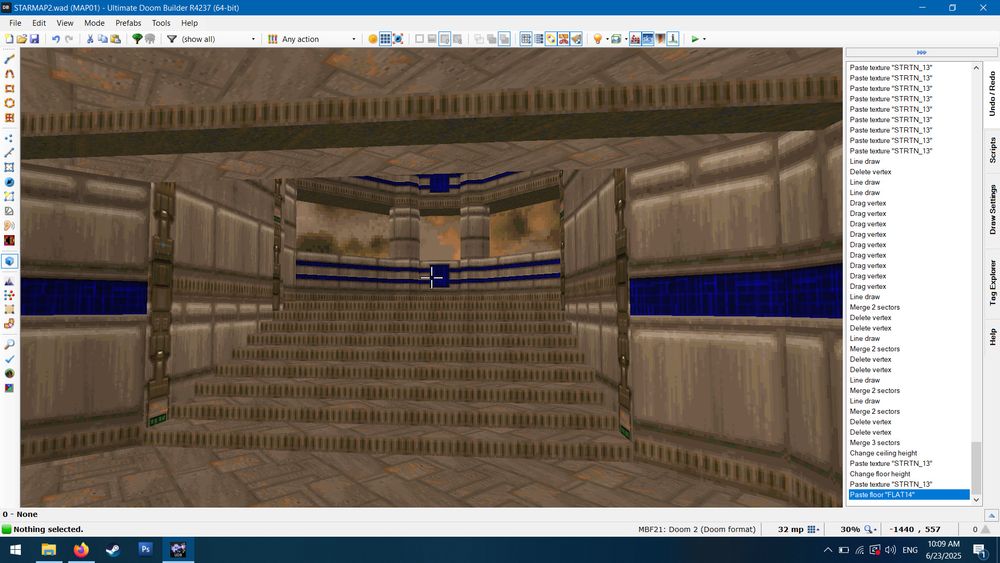Expand the lightbulb dropdown arrow
1000x563 pixels.
click(x=607, y=39)
